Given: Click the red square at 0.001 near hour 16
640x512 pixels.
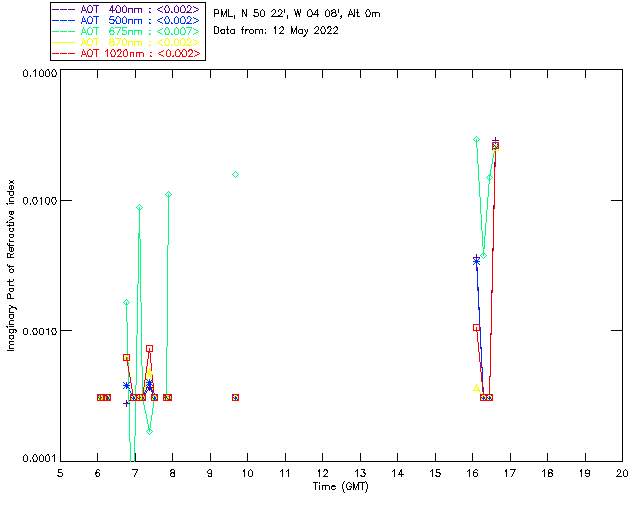Looking at the screenshot, I should (476, 327).
